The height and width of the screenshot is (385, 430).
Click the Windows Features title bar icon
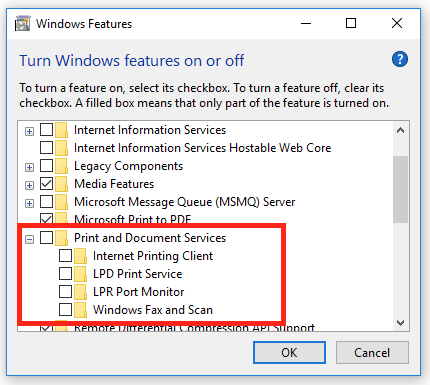pos(23,24)
